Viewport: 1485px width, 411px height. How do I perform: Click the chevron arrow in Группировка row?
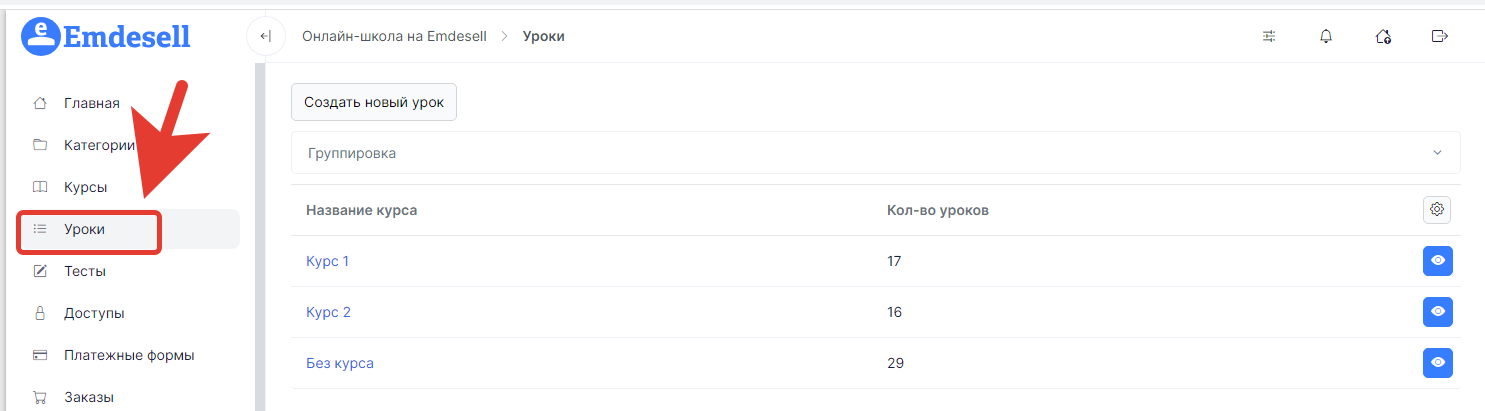click(1437, 153)
